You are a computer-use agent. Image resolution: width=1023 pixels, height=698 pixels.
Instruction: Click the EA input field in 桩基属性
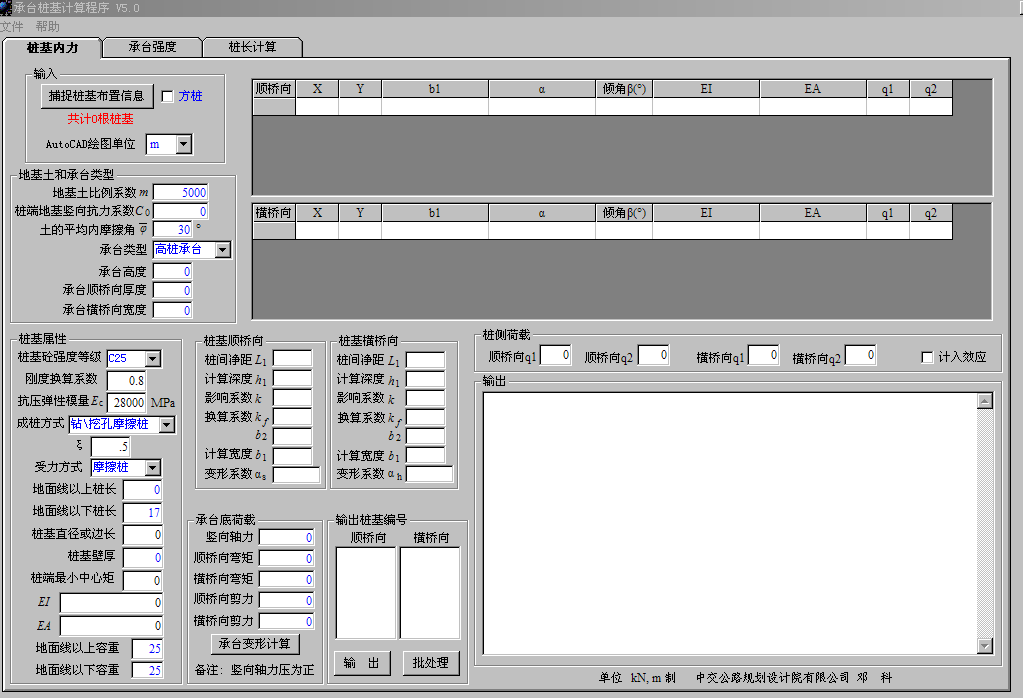pyautogui.click(x=112, y=626)
